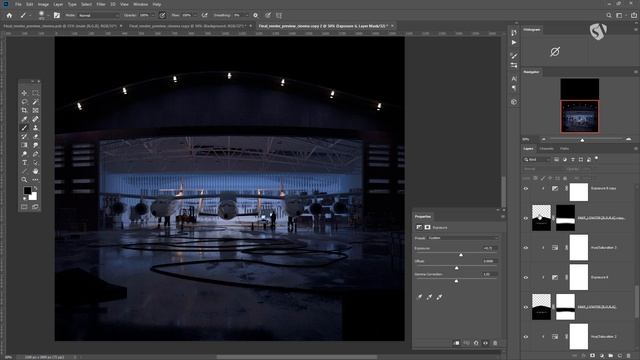Screen dimensions: 640x360
Task: Open the Filter menu
Action: [x=101, y=4]
